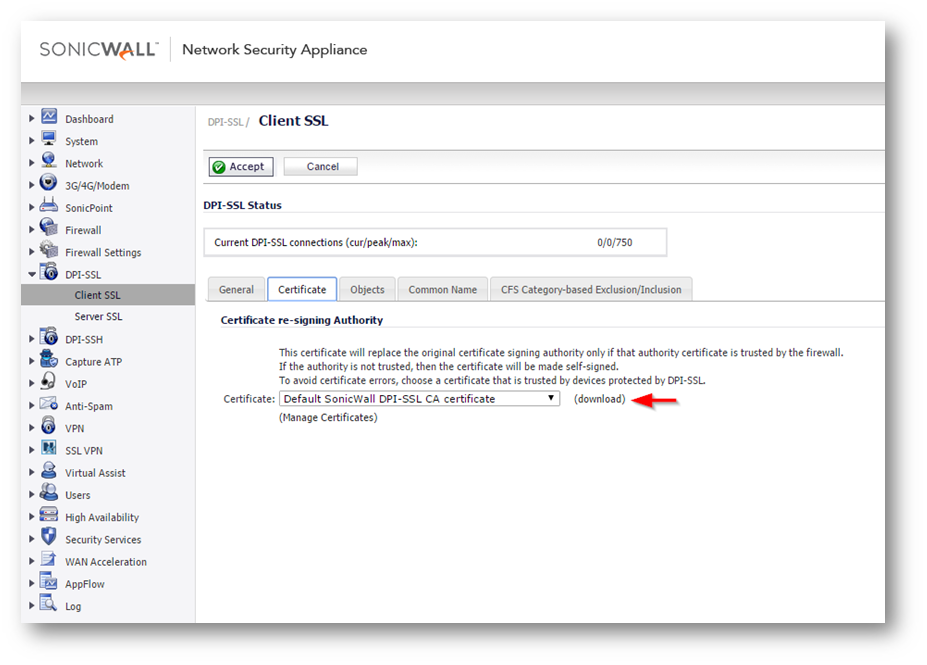The height and width of the screenshot is (665, 927).
Task: Click the Network globe icon in sidebar
Action: tap(49, 162)
